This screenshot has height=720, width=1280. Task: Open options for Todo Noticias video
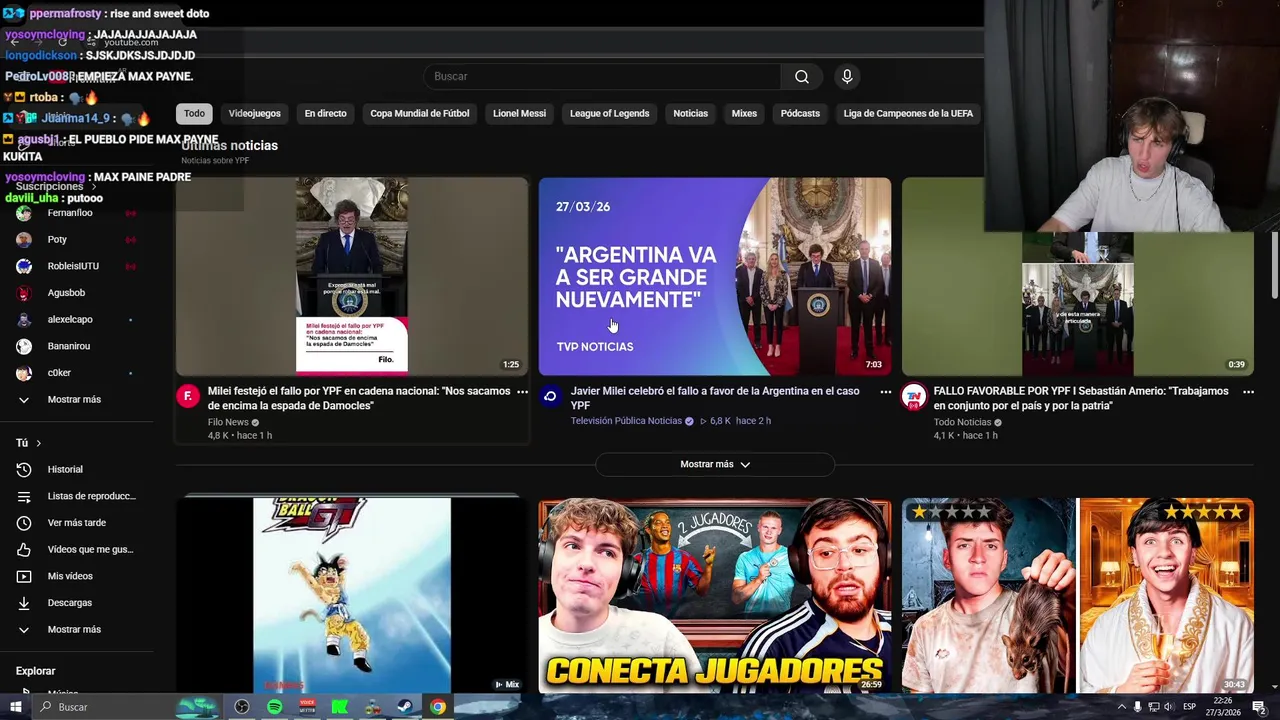pyautogui.click(x=1248, y=392)
